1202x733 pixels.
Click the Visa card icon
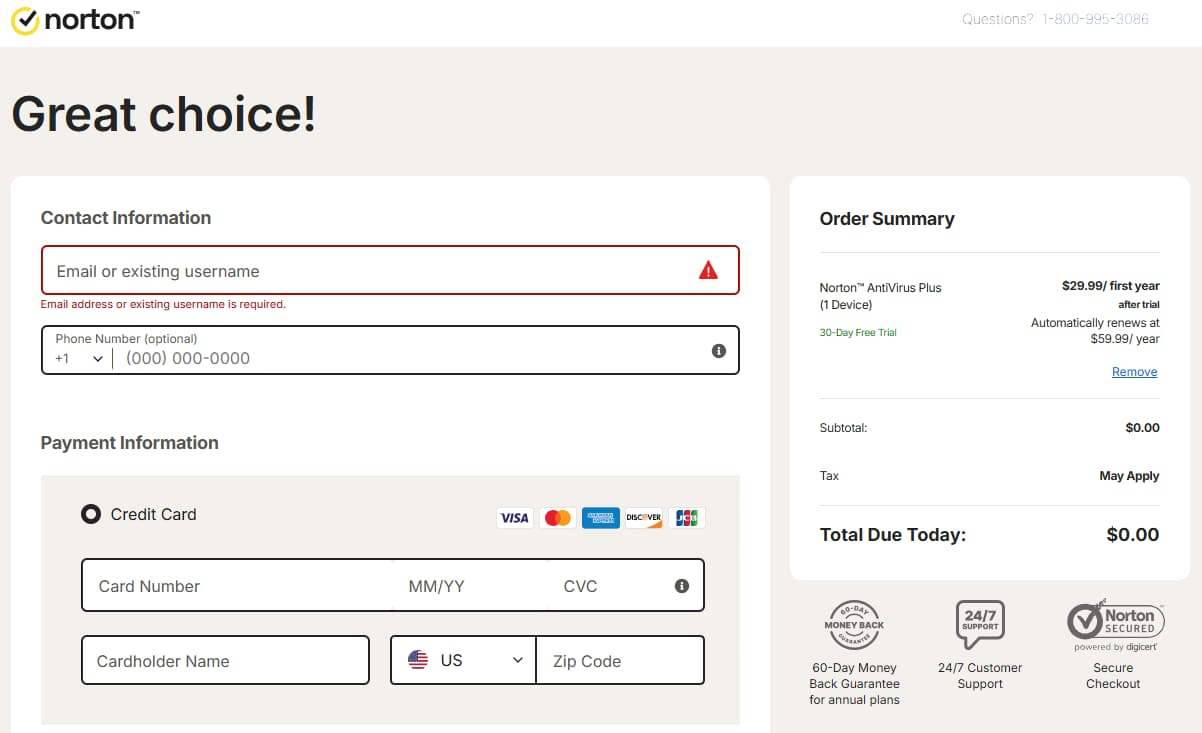coord(514,518)
